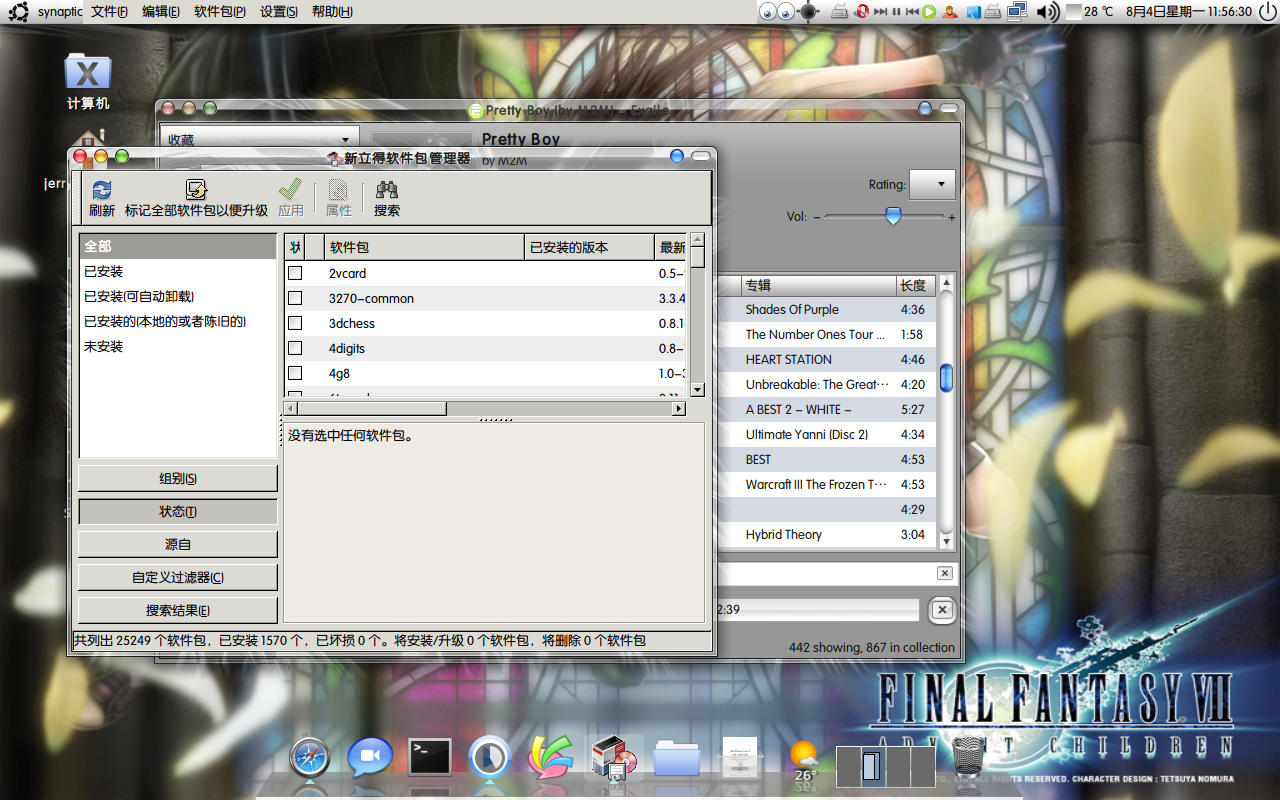Viewport: 1280px width, 800px height.
Task: Click the Opera tray icon
Action: coord(862,12)
